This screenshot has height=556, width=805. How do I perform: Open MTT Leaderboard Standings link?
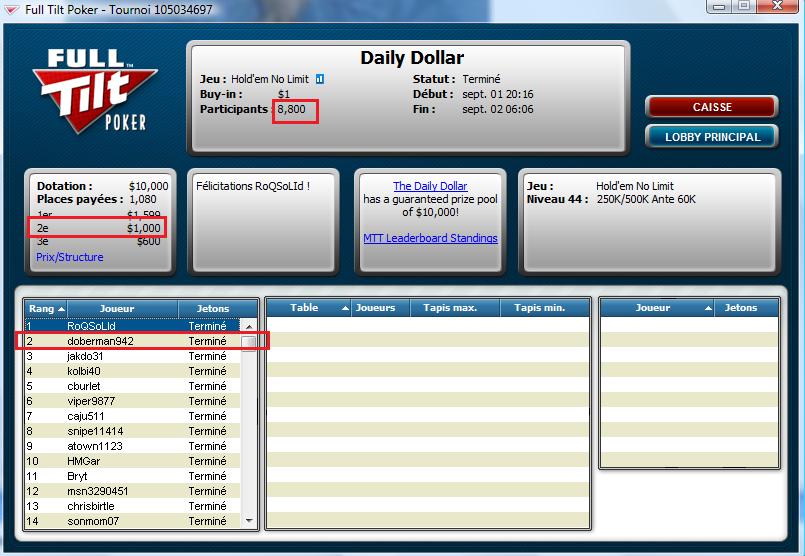pos(430,238)
